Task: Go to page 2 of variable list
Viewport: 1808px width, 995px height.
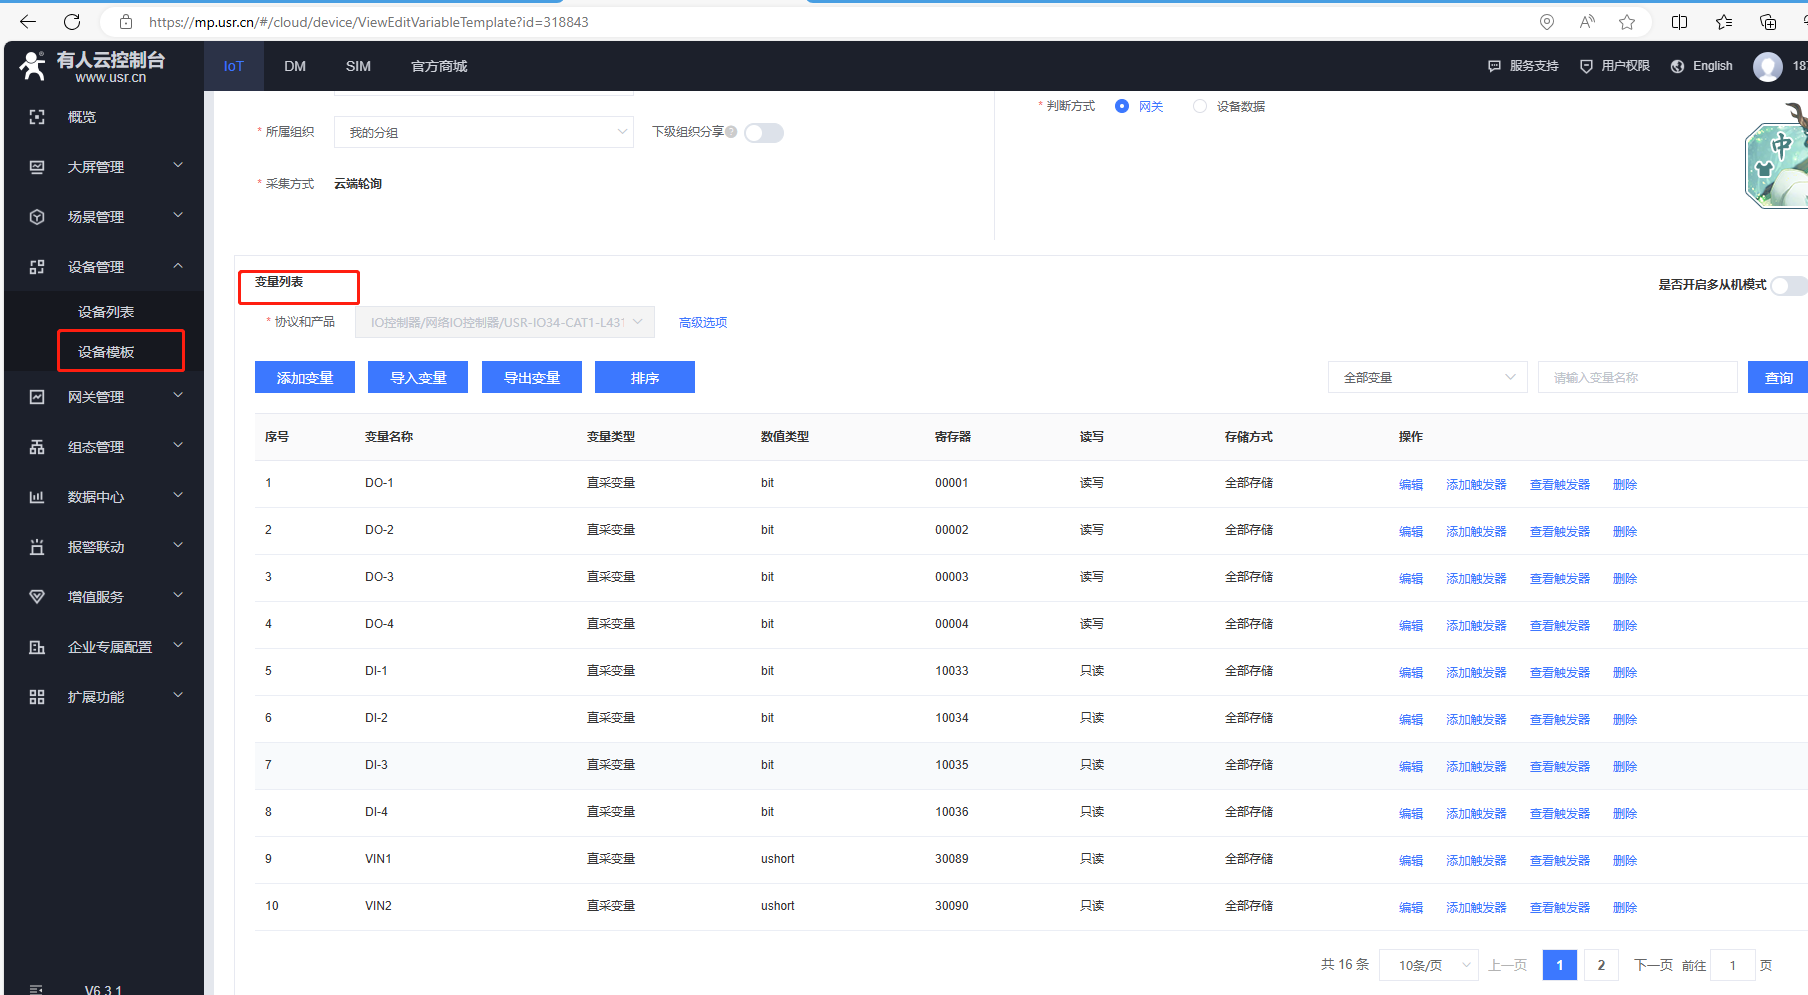Action: click(x=1601, y=965)
